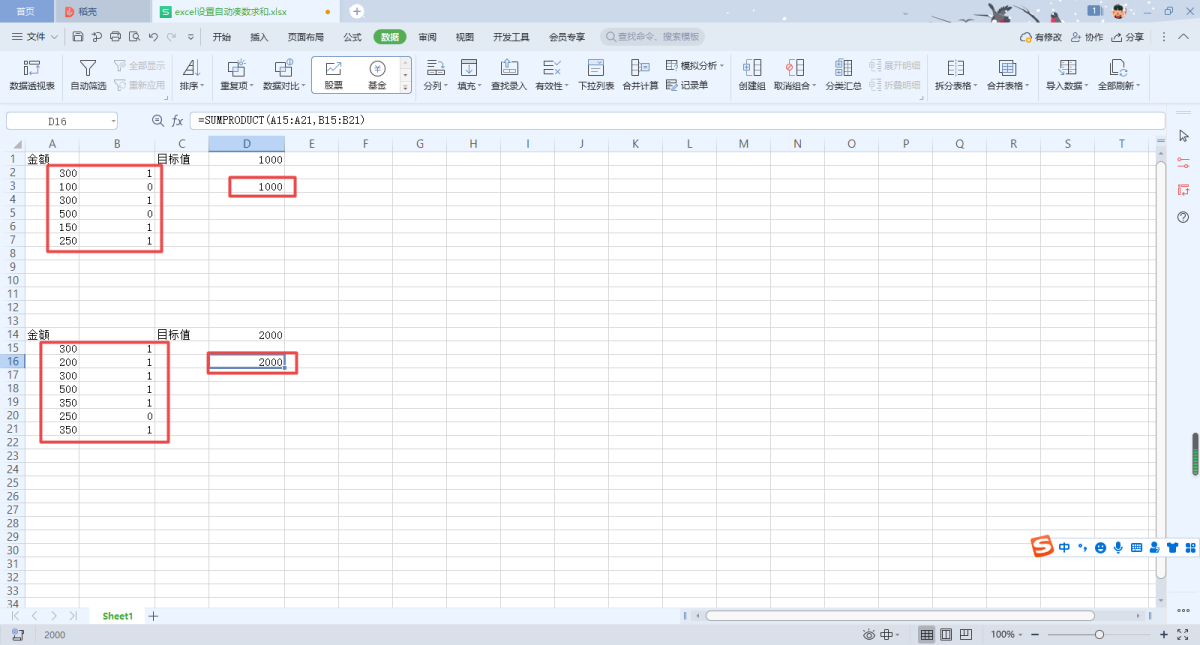
Task: Click the 自动筛选 auto filter icon
Action: pyautogui.click(x=88, y=74)
